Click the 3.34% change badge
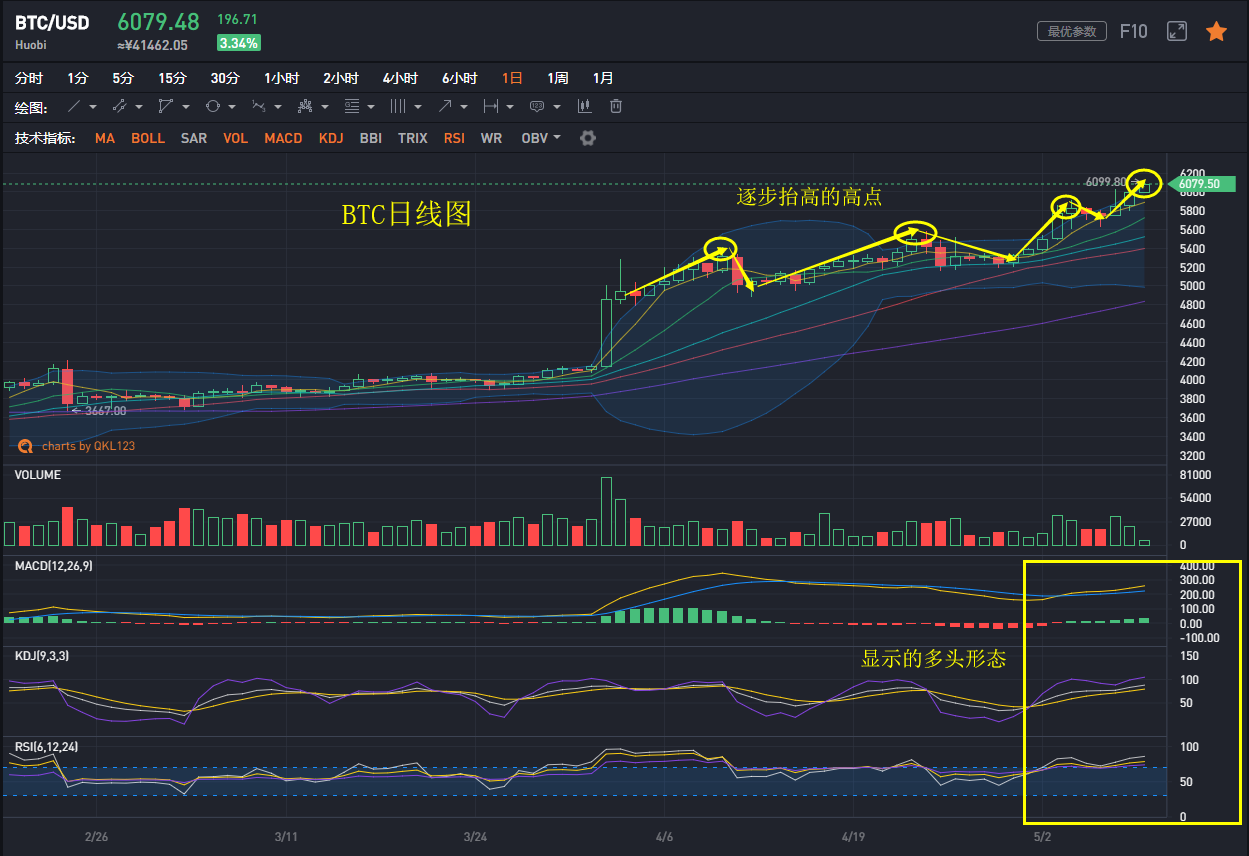Image resolution: width=1249 pixels, height=856 pixels. [x=239, y=43]
